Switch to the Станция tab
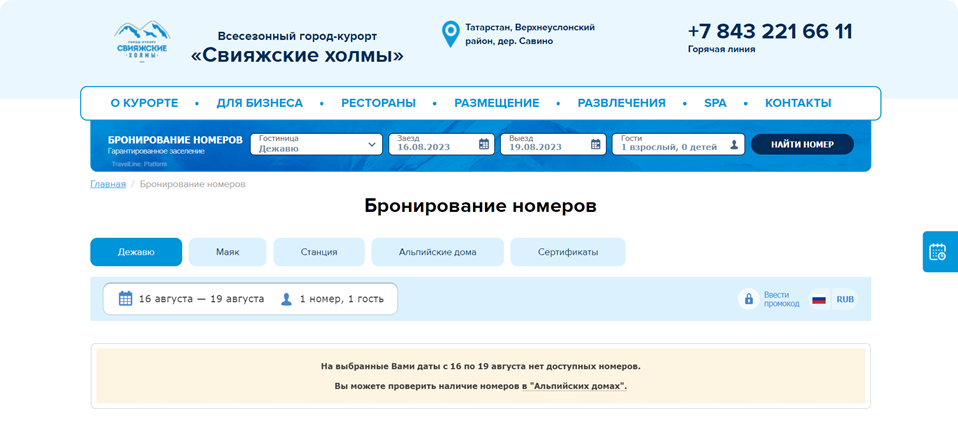 click(x=319, y=252)
